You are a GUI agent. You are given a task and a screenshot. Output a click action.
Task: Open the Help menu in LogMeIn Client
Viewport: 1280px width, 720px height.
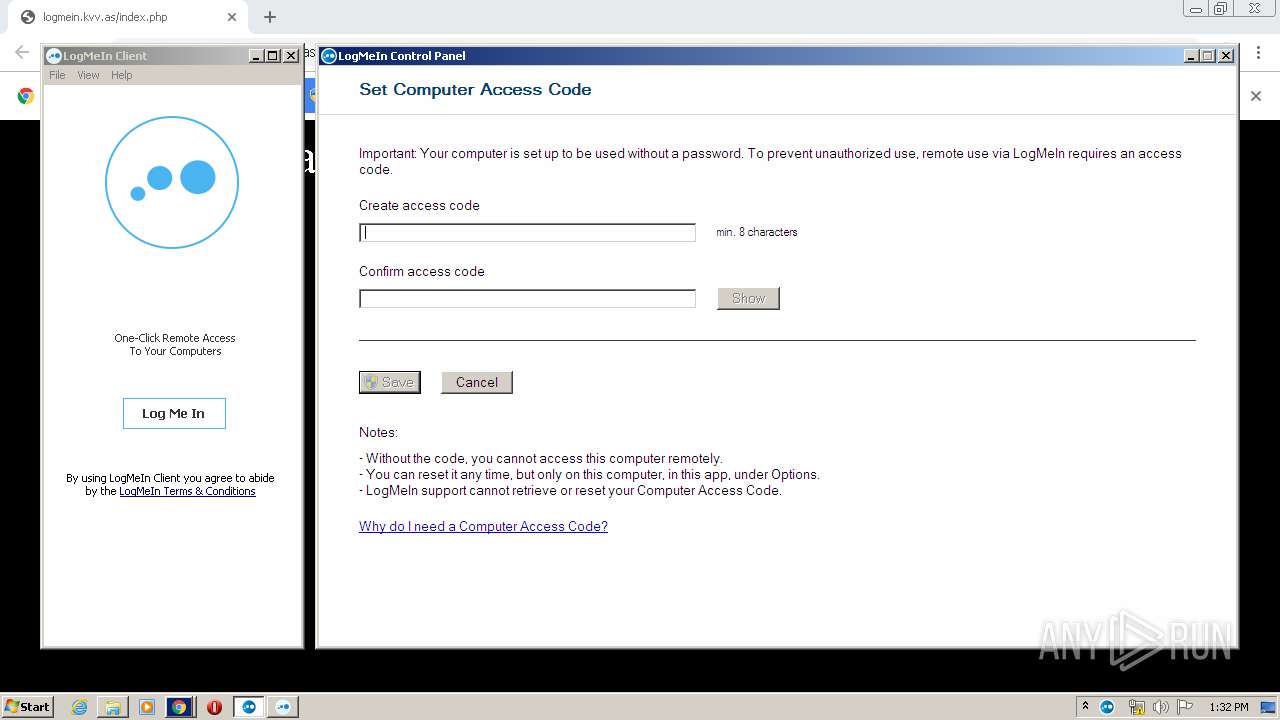tap(121, 75)
